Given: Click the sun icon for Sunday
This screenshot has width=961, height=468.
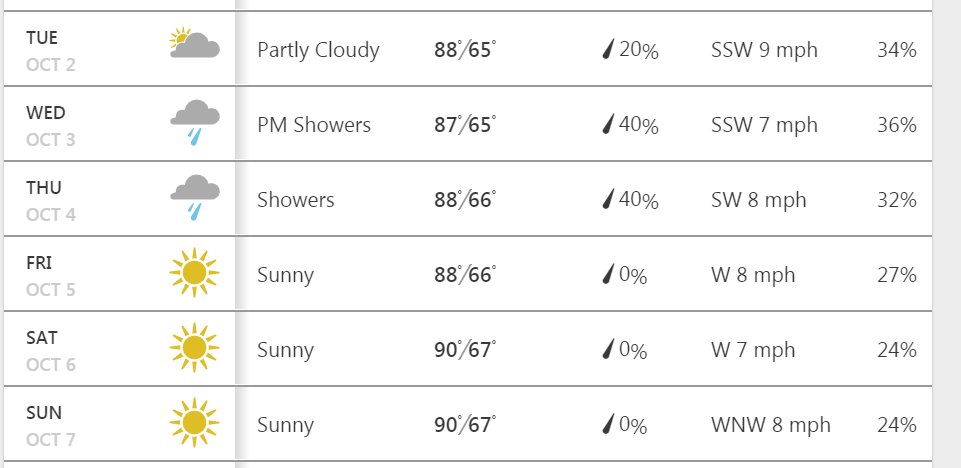Looking at the screenshot, I should (x=194, y=423).
